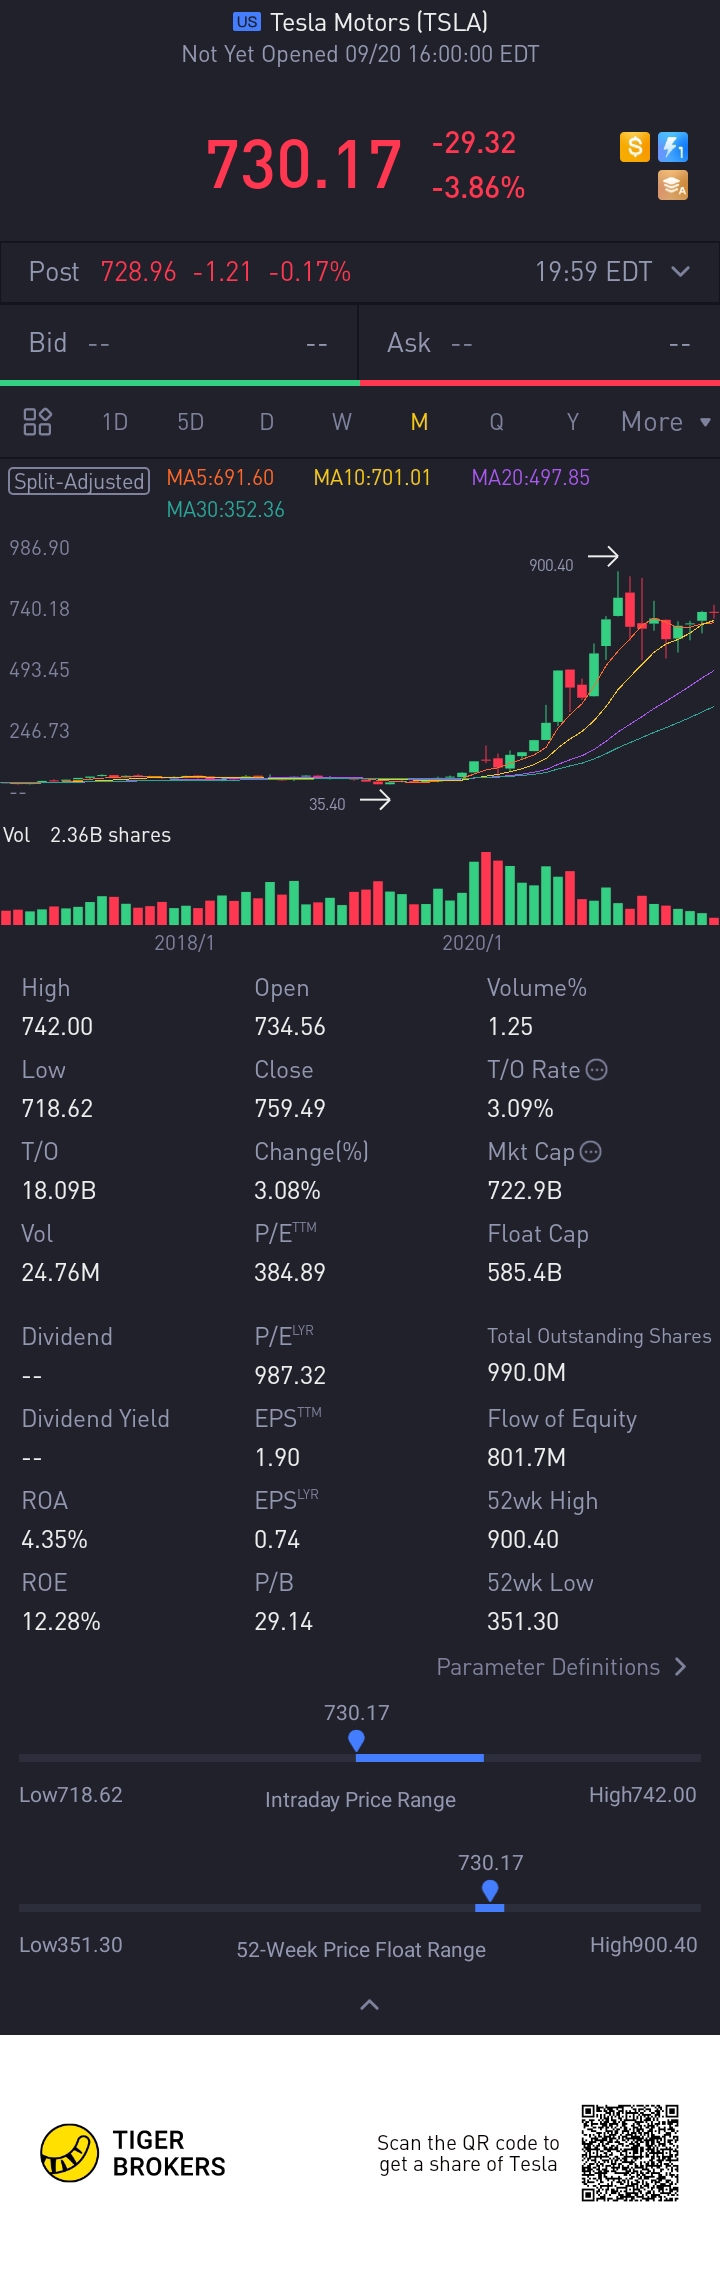The height and width of the screenshot is (2272, 720).
Task: Switch to the Q quarterly chart tab
Action: (x=496, y=422)
